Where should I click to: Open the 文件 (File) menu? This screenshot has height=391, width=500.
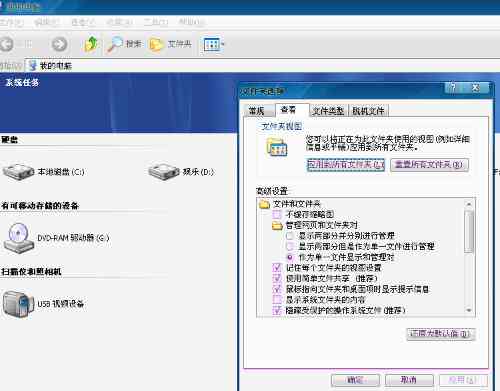coord(11,23)
